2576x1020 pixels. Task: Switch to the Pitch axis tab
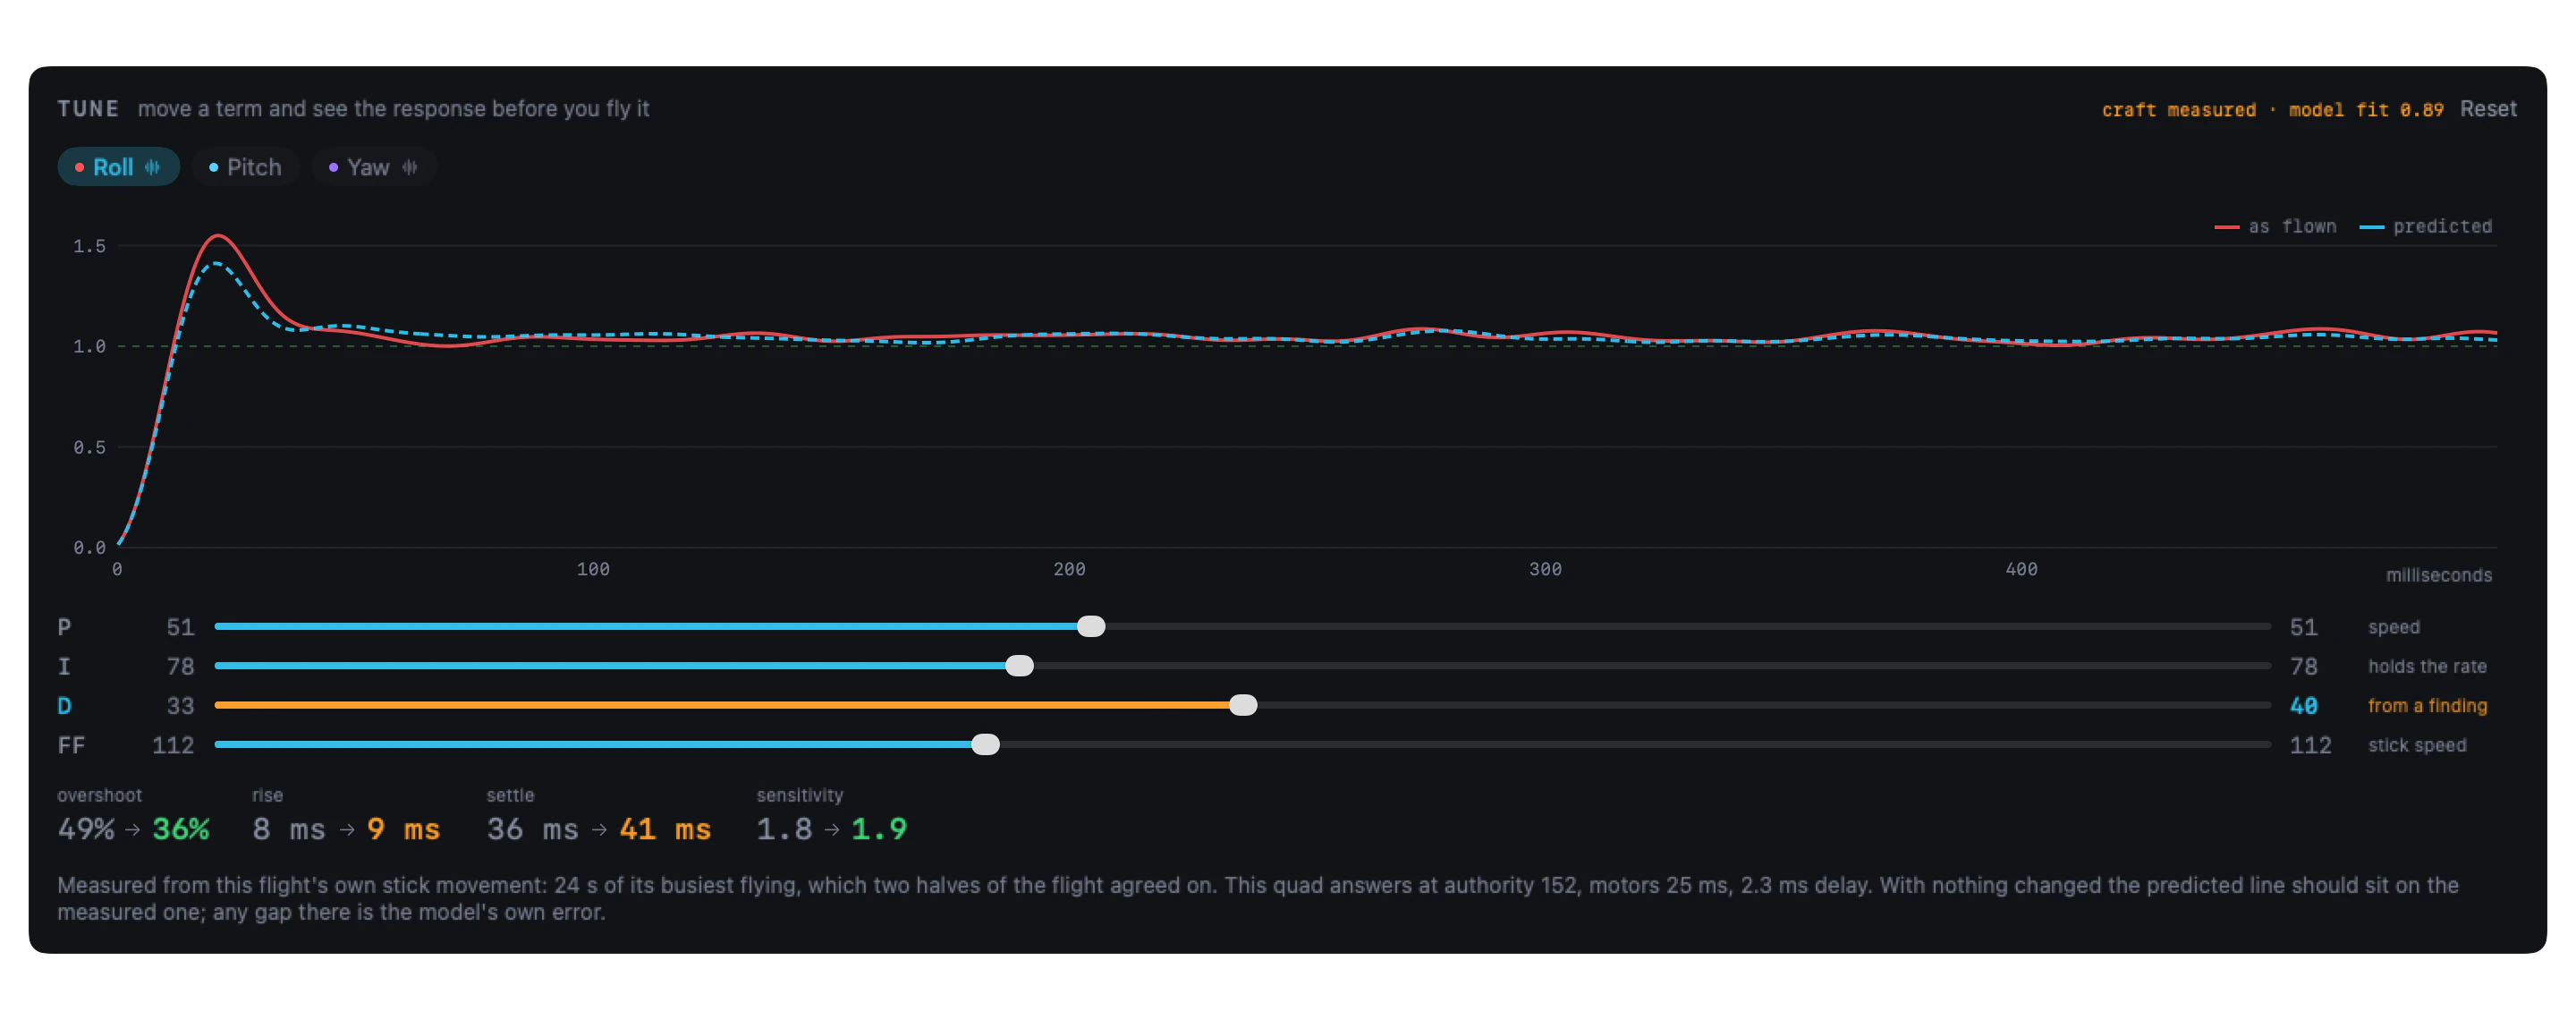244,167
